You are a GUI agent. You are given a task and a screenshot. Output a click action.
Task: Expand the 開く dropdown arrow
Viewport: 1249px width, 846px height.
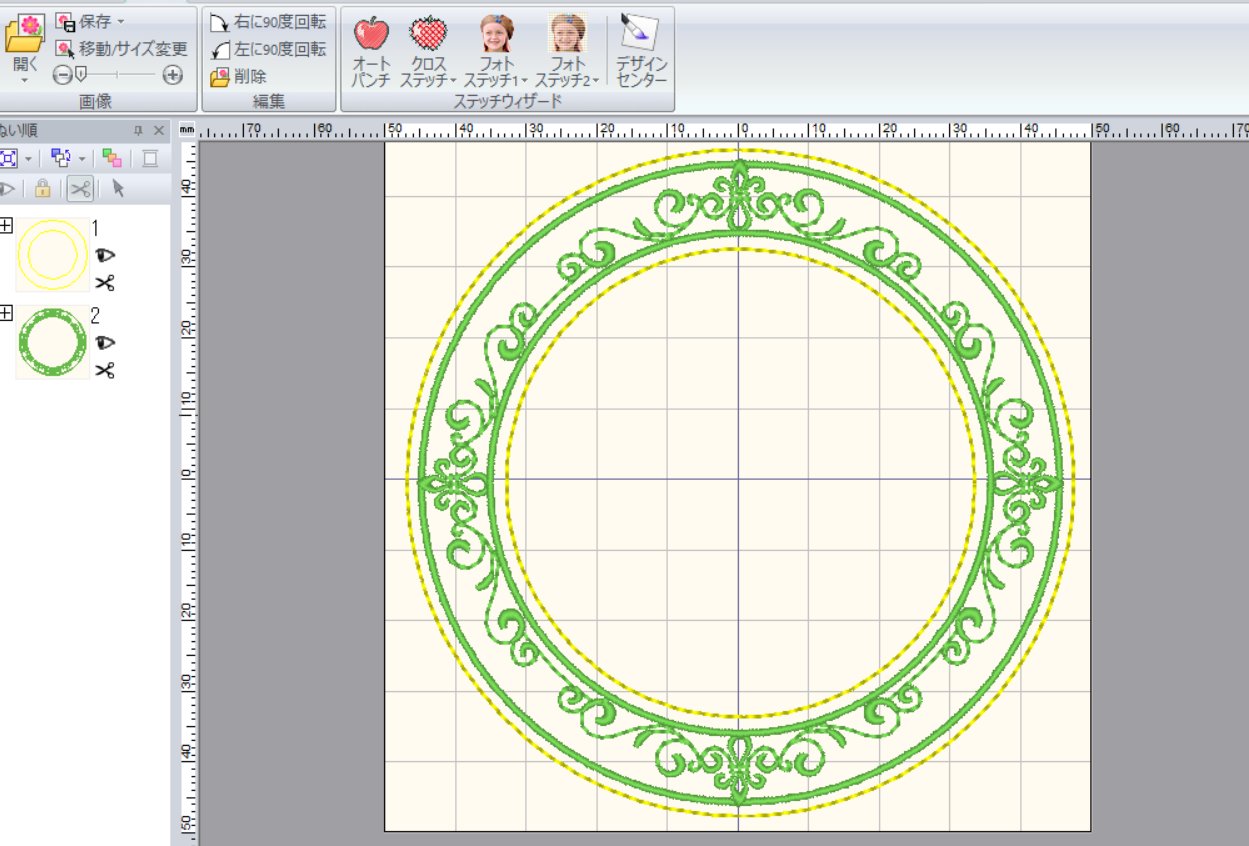pos(24,79)
